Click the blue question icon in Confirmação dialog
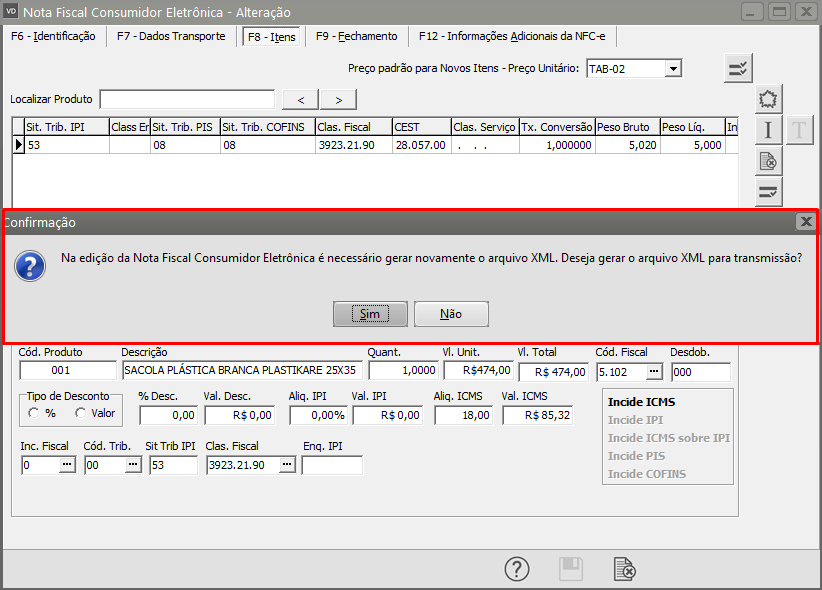Image resolution: width=822 pixels, height=590 pixels. tap(32, 266)
